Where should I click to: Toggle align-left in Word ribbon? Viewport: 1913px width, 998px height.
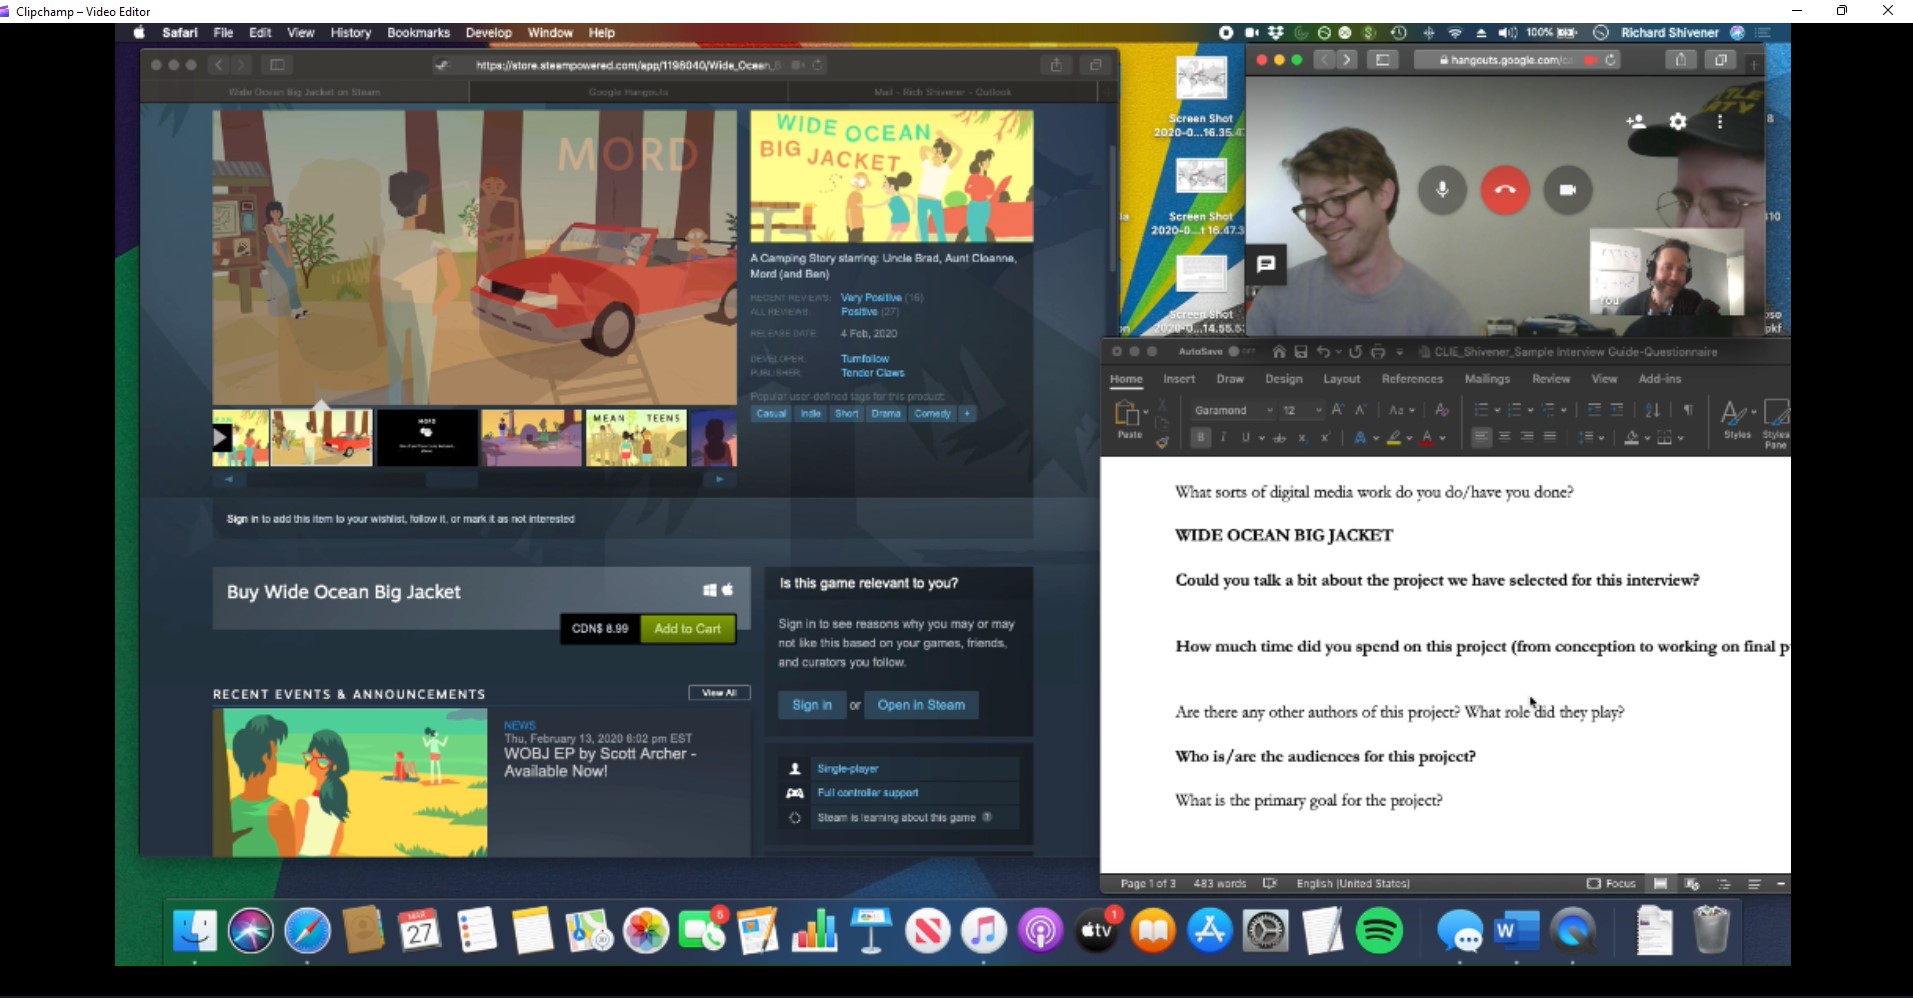pos(1481,437)
